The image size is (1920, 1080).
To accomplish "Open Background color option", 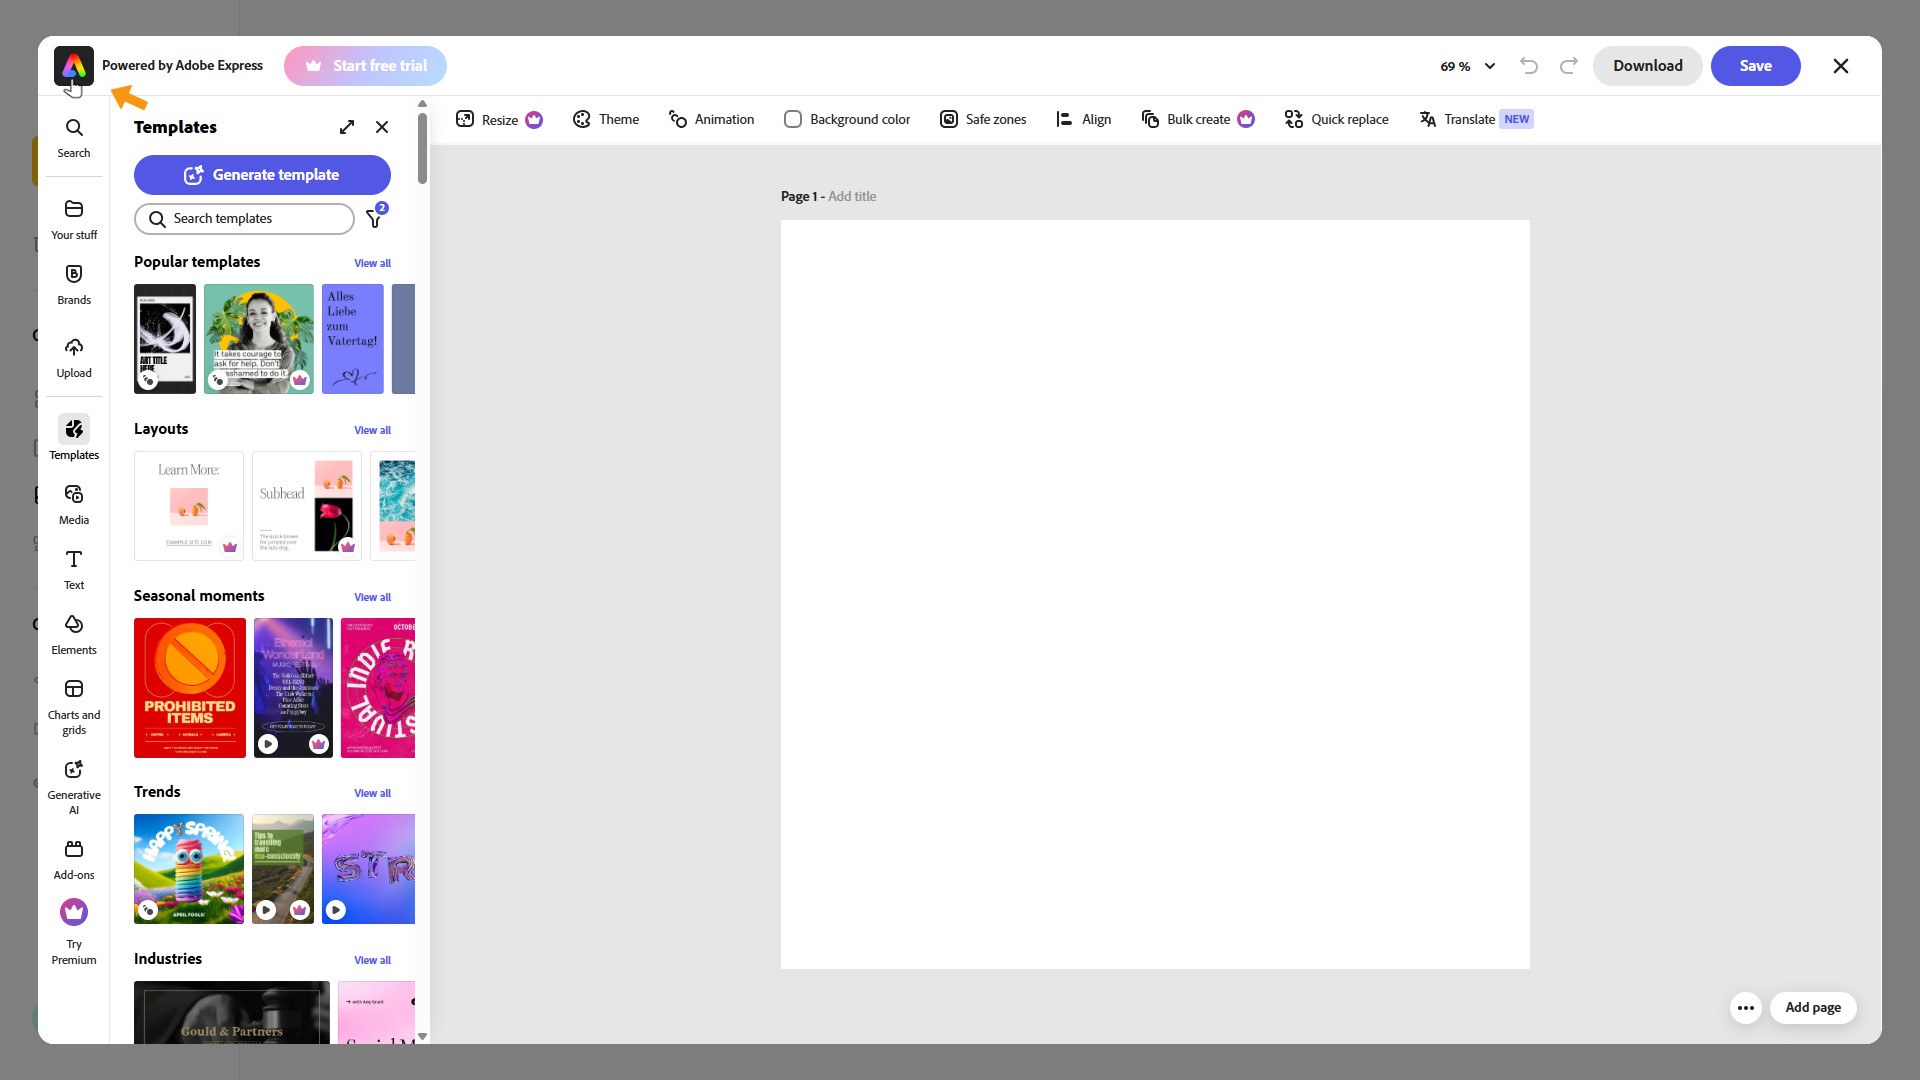I will (847, 119).
